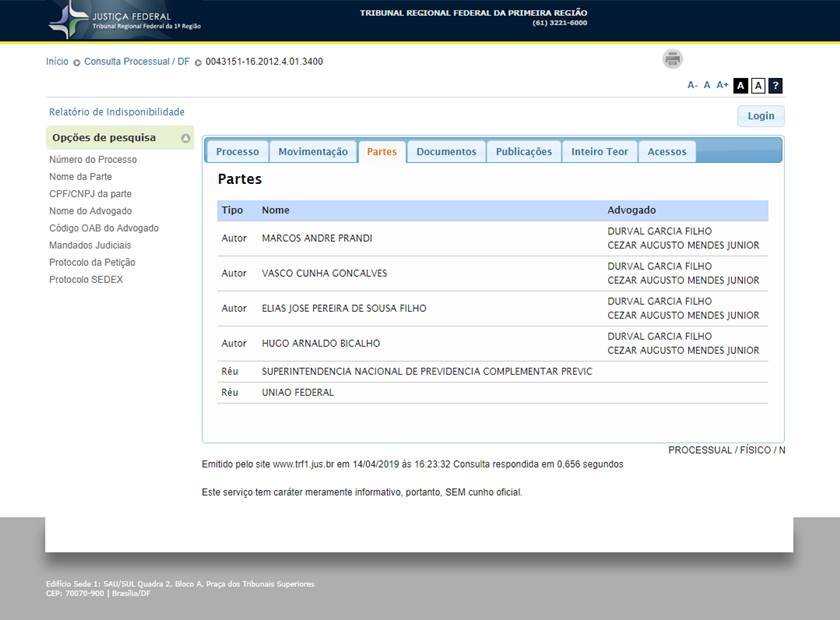The image size is (840, 620).
Task: Select party name VASCO CUNHA GONCALVES
Action: click(x=324, y=273)
